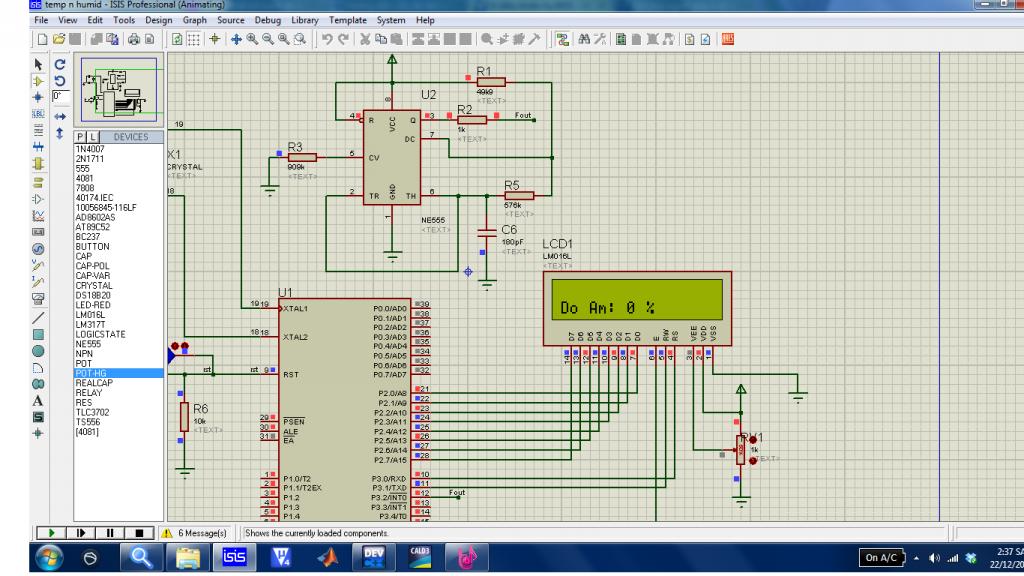Image resolution: width=1024 pixels, height=576 pixels.
Task: Select the Junction Dot mode tool
Action: pos(39,96)
